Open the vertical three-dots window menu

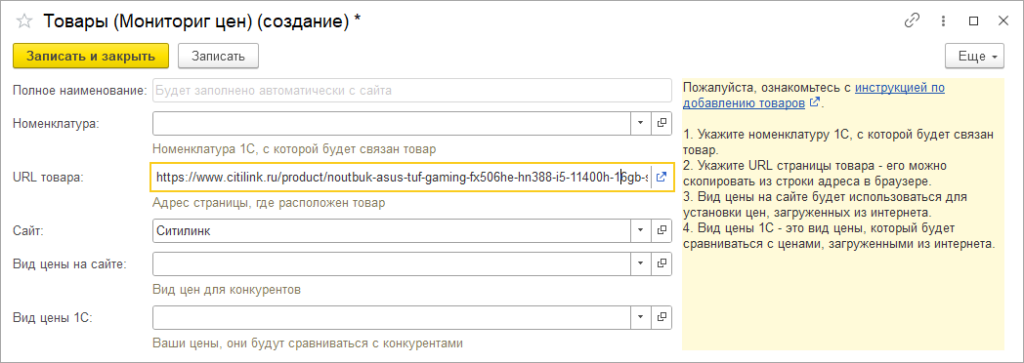pyautogui.click(x=943, y=21)
